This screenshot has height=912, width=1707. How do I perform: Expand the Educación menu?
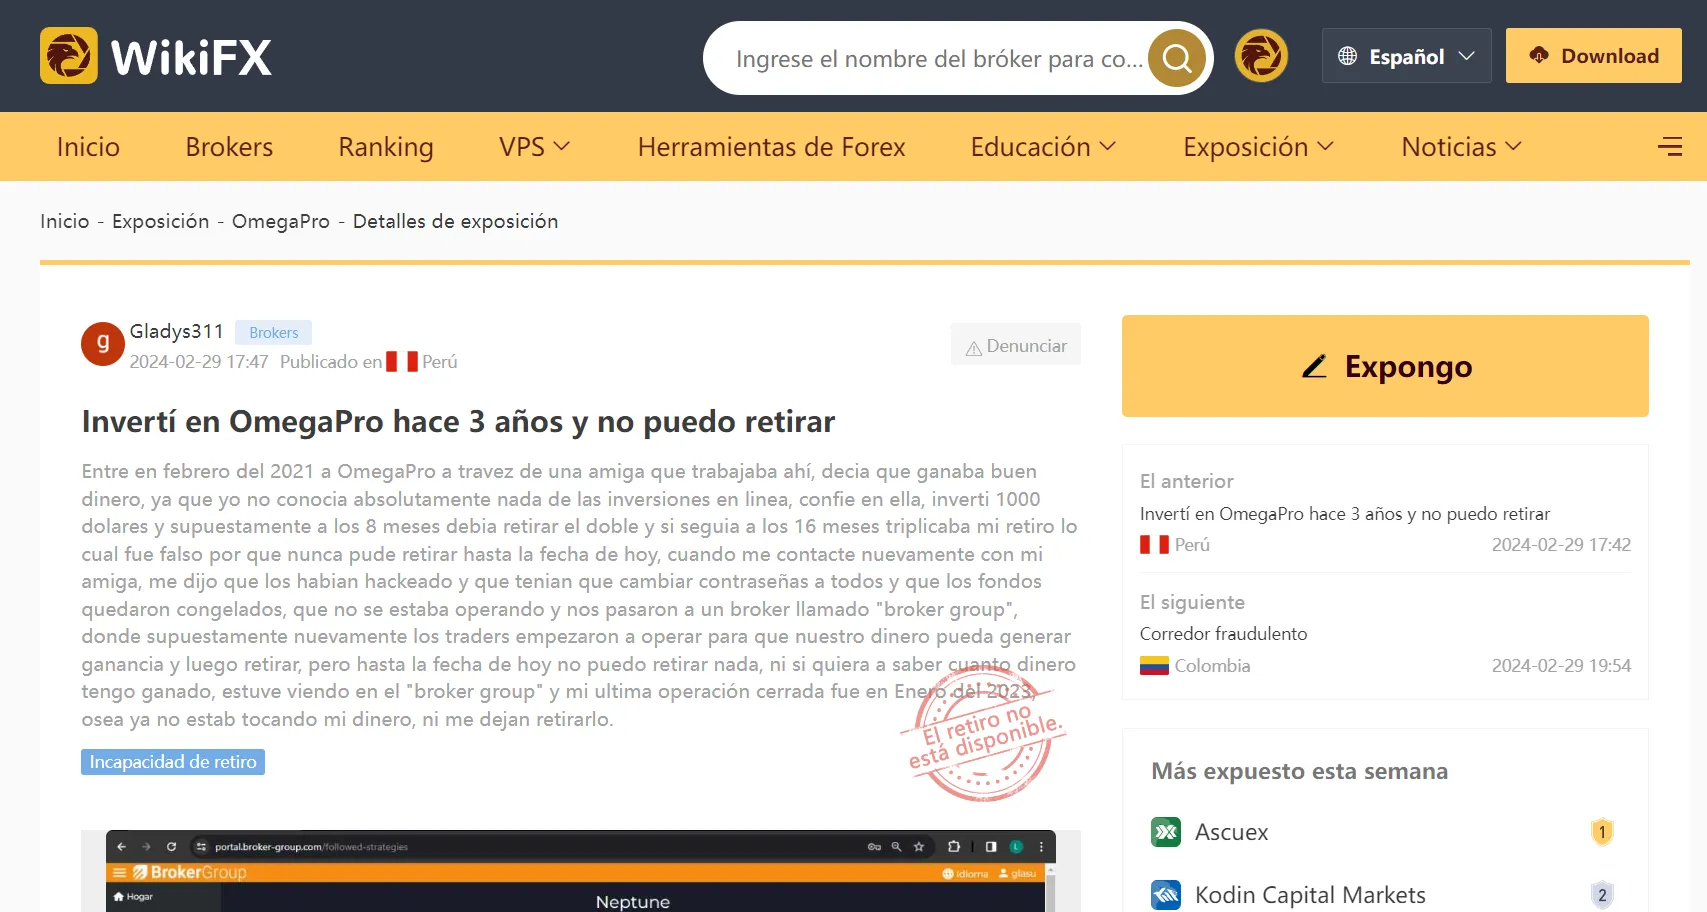tap(1043, 147)
